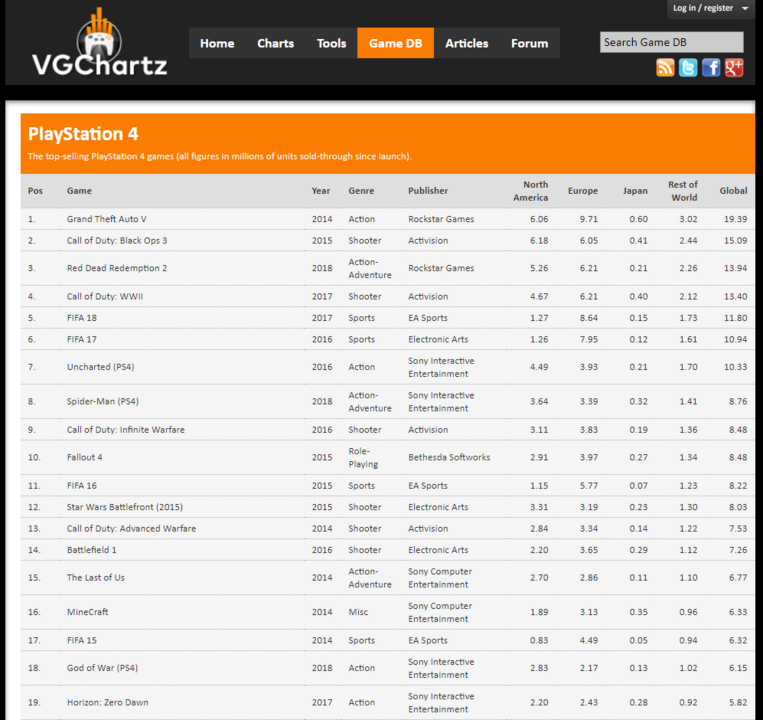Click the Europe column header

click(x=582, y=191)
